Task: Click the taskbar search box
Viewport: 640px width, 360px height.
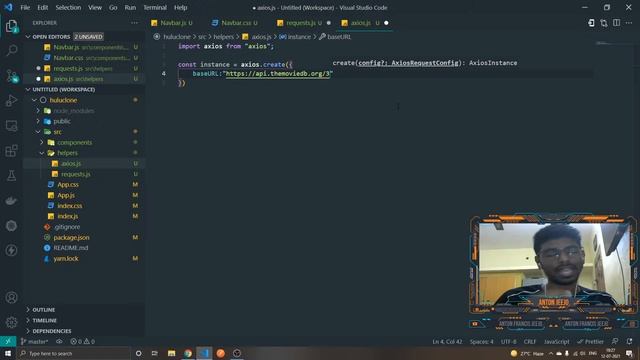Action: 73,353
